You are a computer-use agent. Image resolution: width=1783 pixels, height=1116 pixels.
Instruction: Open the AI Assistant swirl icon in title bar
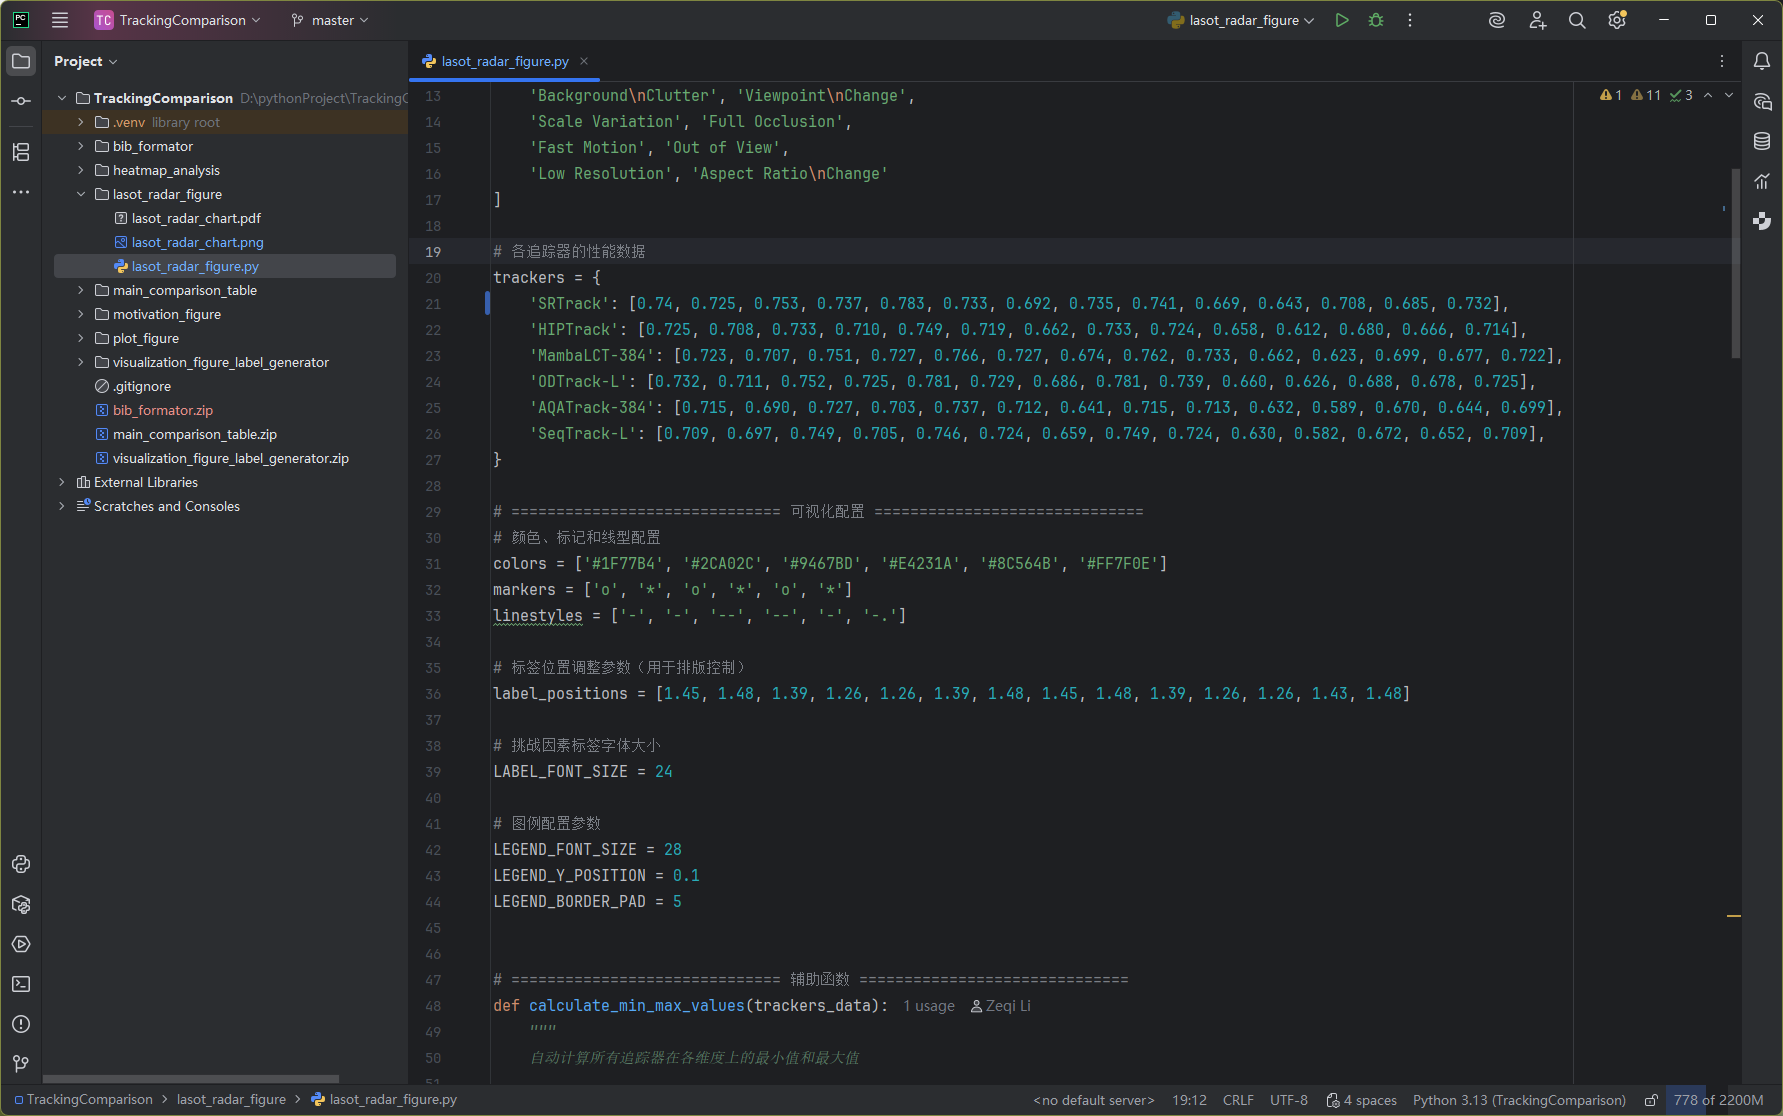(1497, 20)
